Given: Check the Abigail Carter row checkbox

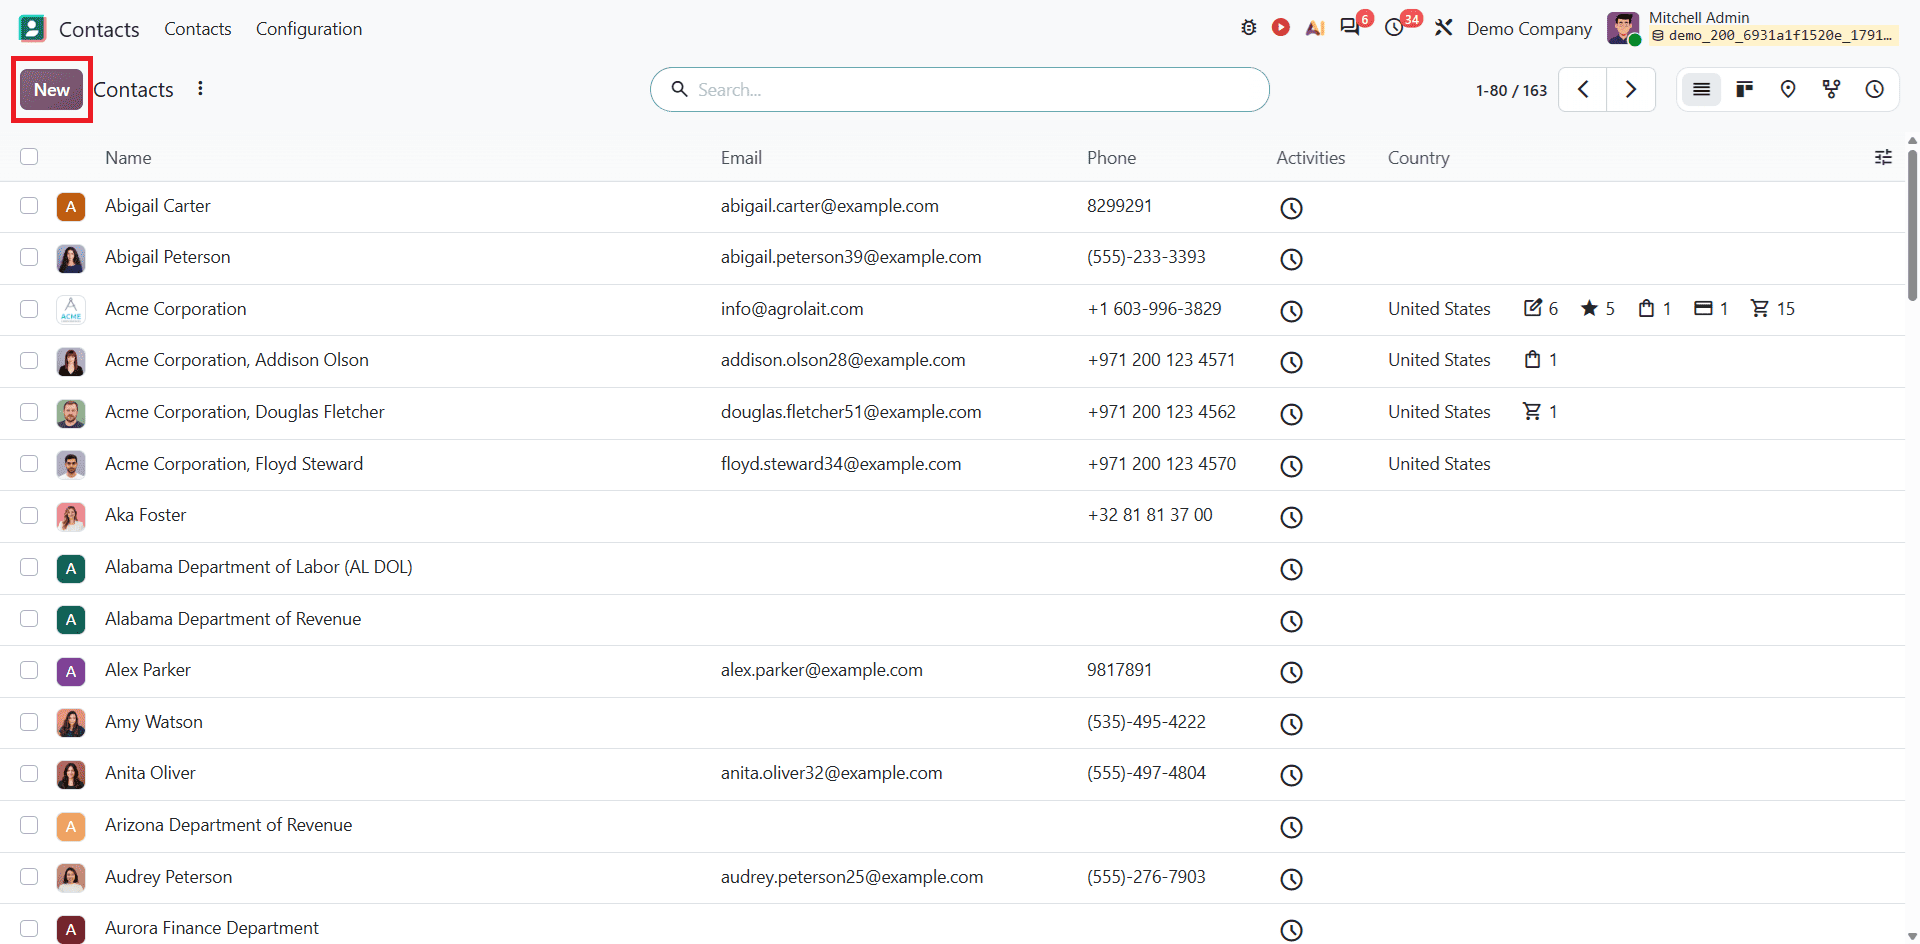Looking at the screenshot, I should pyautogui.click(x=29, y=206).
